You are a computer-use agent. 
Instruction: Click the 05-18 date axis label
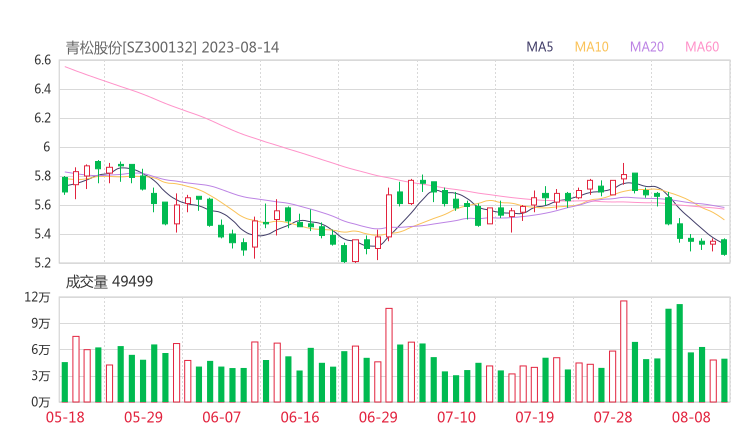[65, 417]
